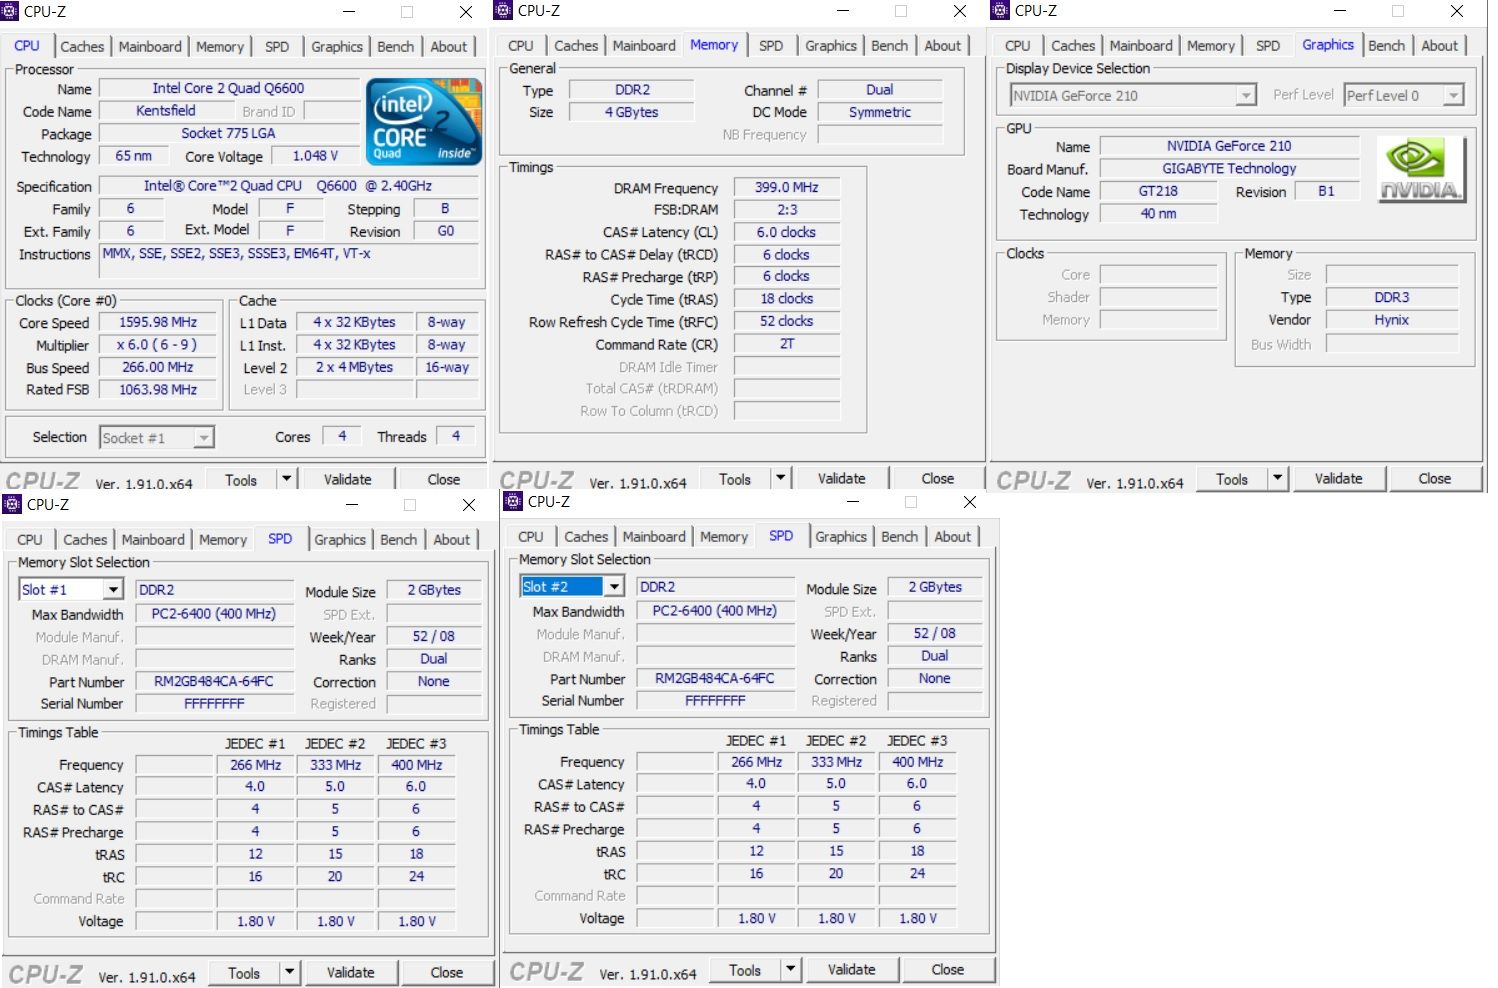
Task: Click the GPU Technology value 40 nm
Action: (x=1158, y=213)
